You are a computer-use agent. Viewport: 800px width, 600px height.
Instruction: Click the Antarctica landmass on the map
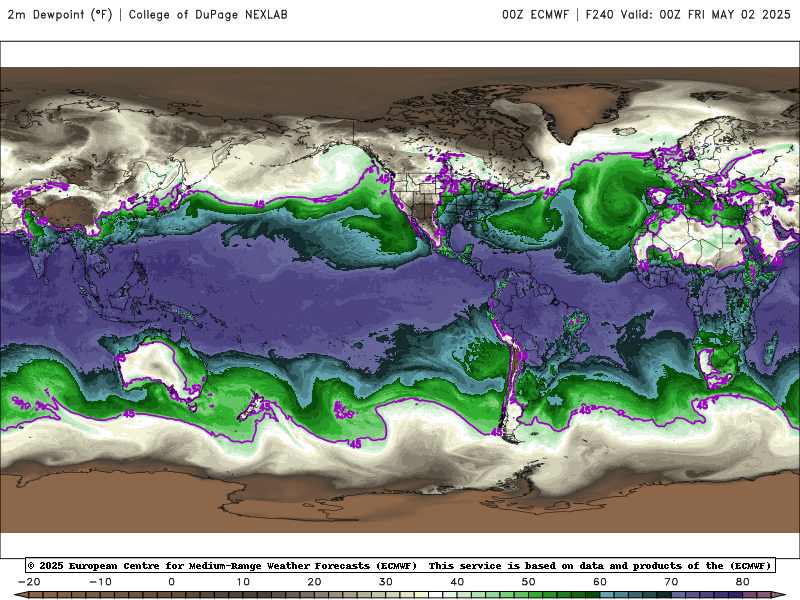click(x=400, y=503)
